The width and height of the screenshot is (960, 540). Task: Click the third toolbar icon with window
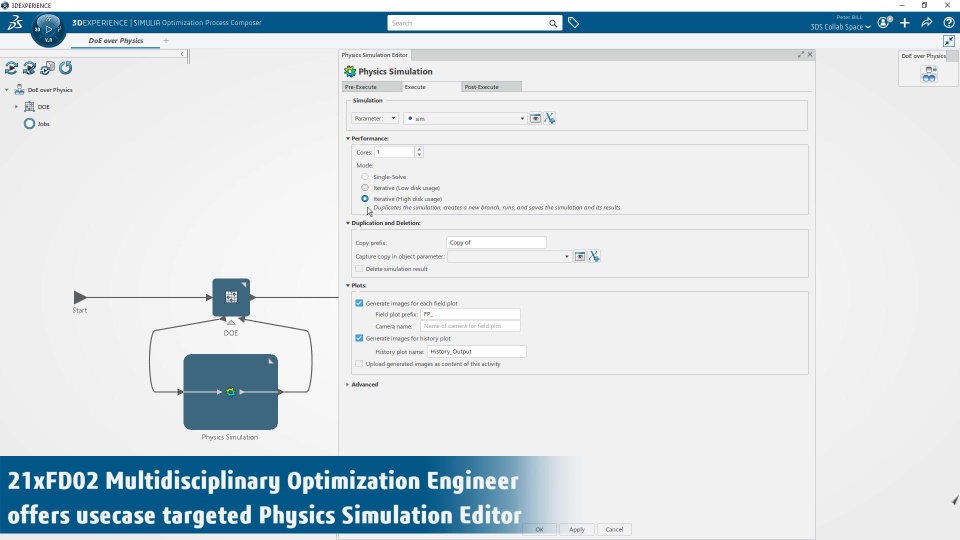[47, 67]
